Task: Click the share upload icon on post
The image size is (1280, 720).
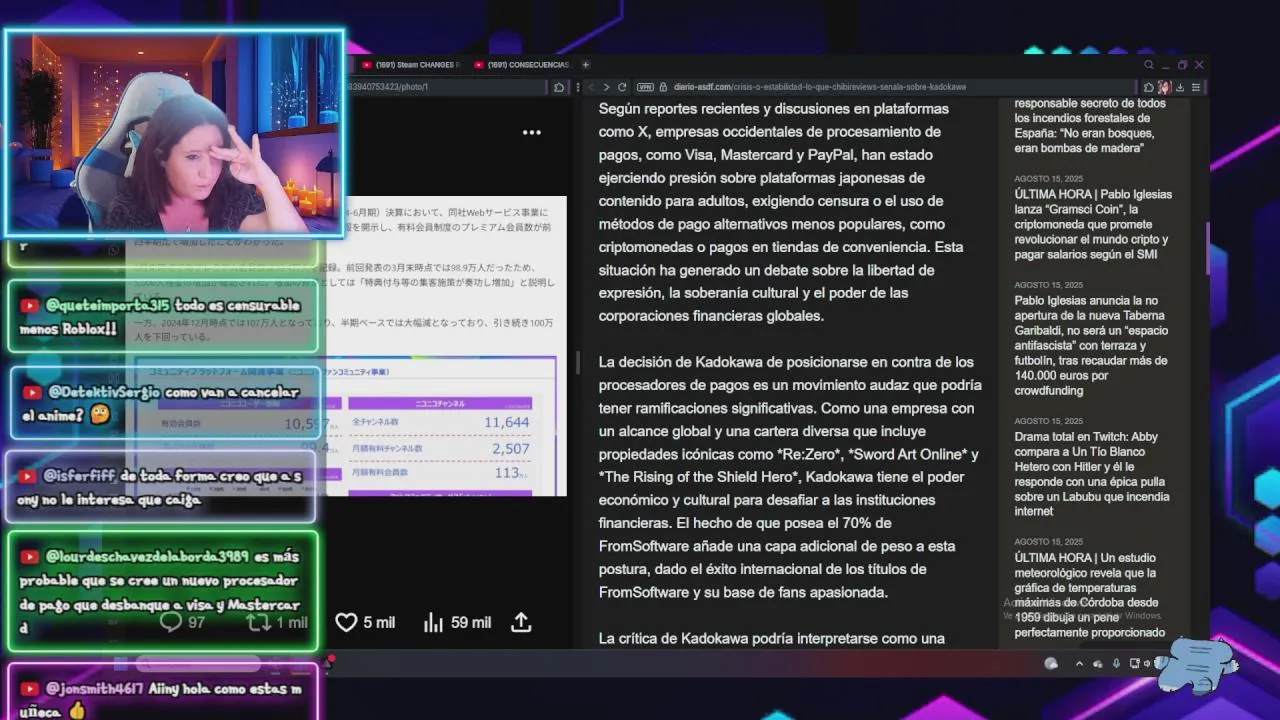Action: [x=521, y=622]
